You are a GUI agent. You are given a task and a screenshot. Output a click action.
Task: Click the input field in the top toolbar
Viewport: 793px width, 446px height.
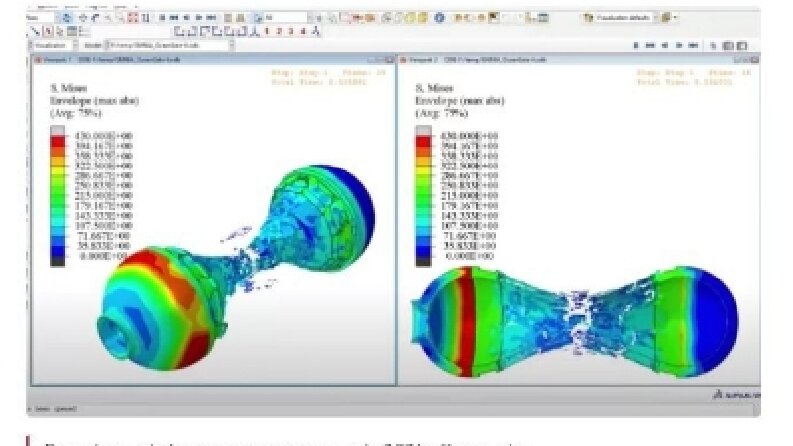click(286, 18)
